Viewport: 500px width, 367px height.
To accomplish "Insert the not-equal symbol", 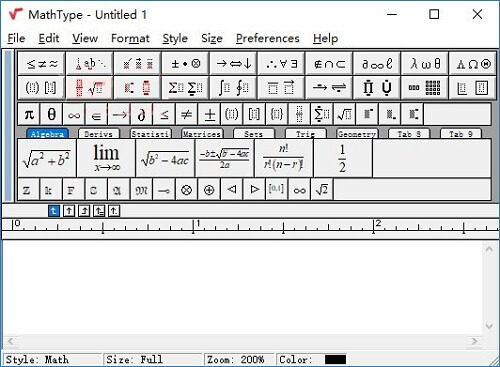I will (187, 114).
